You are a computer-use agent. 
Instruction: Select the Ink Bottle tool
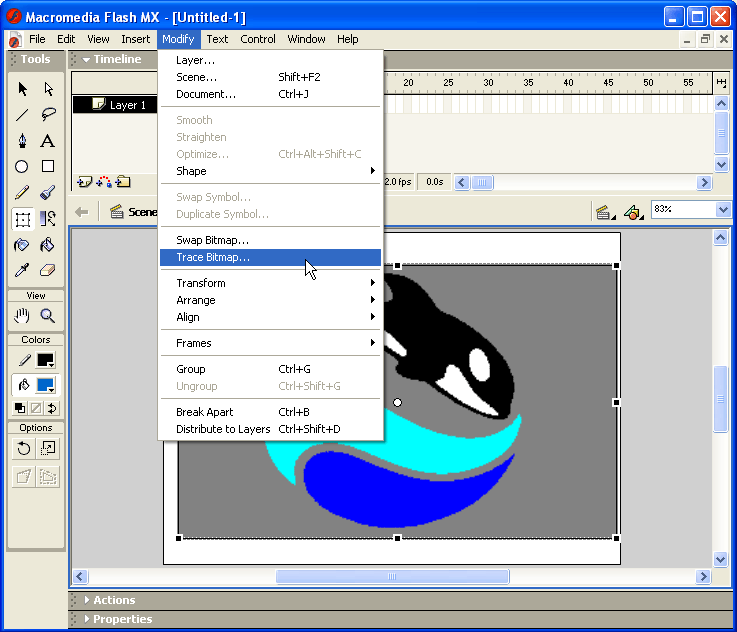click(x=22, y=245)
